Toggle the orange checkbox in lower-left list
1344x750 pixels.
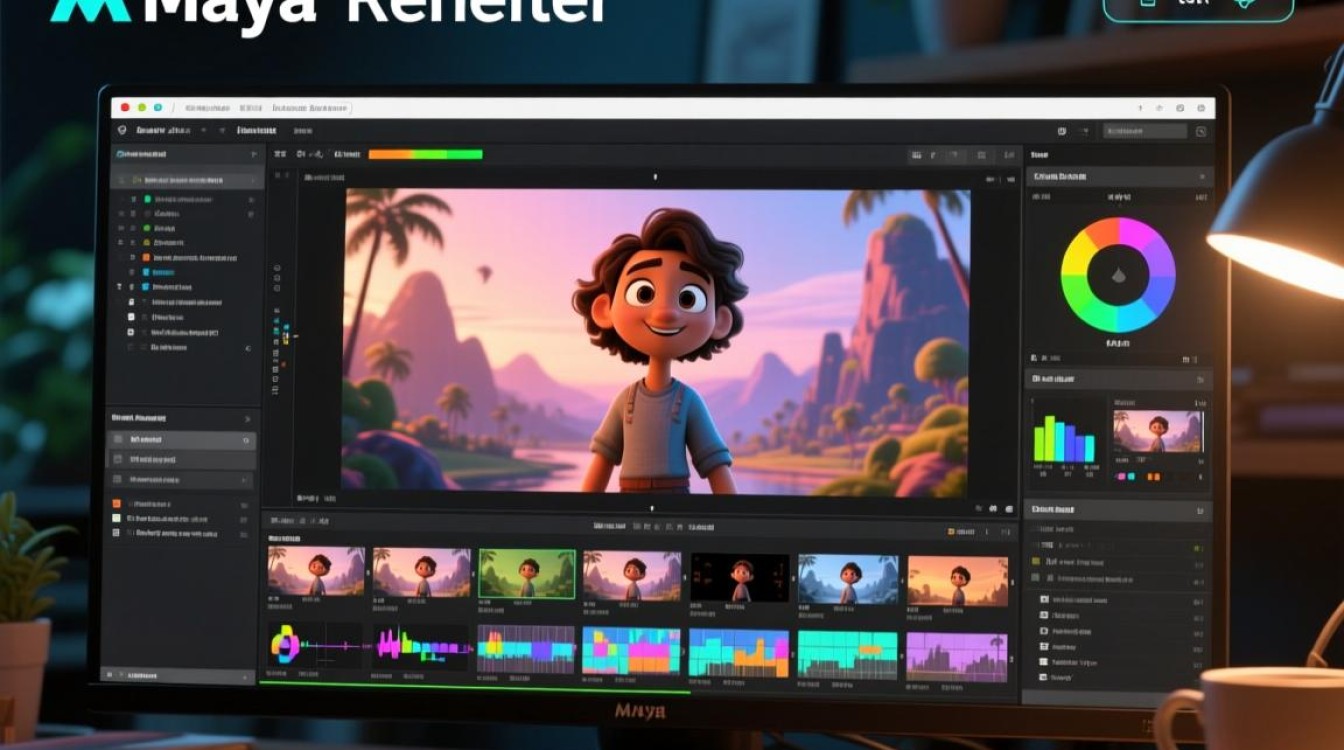tap(117, 504)
